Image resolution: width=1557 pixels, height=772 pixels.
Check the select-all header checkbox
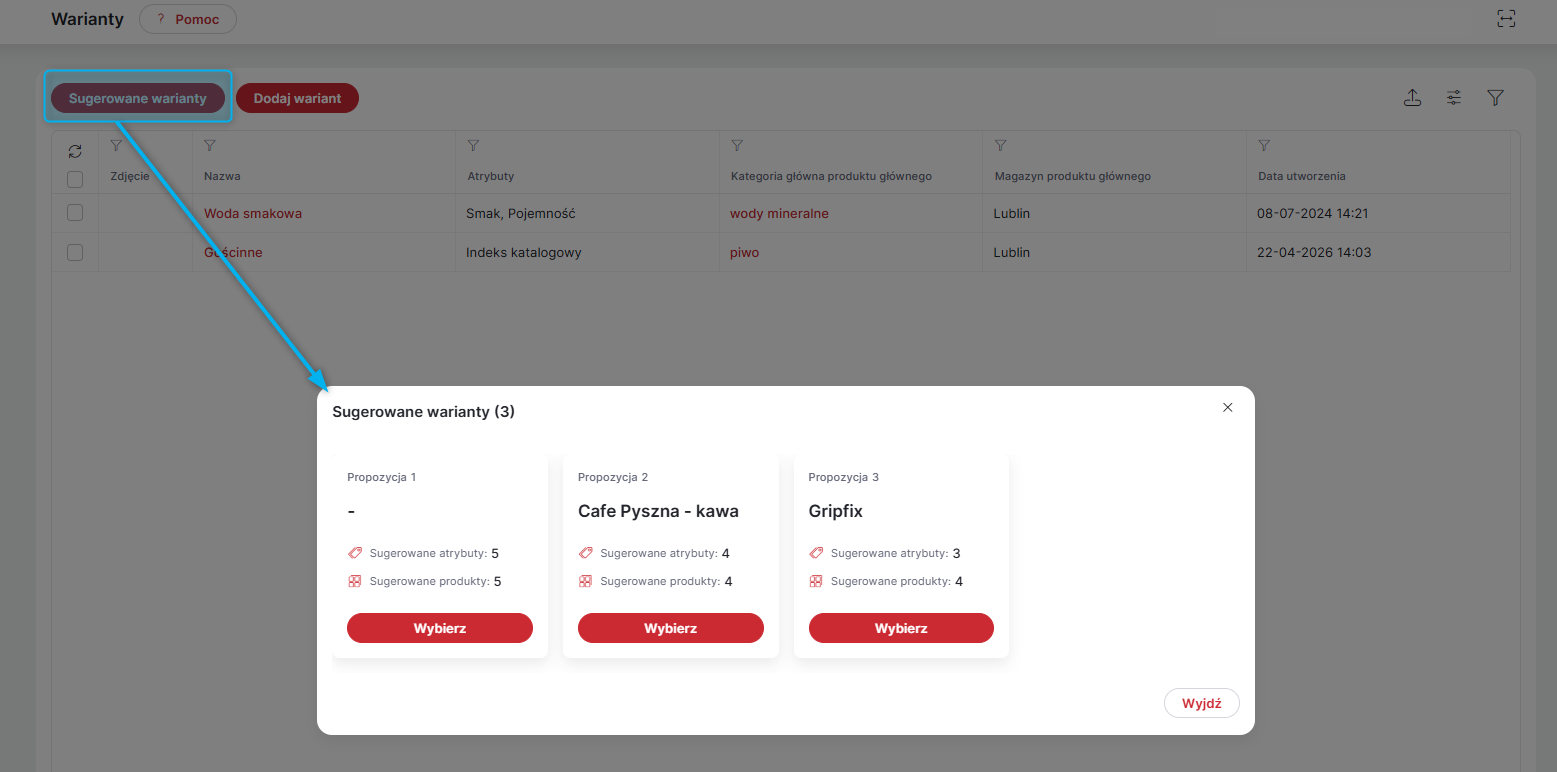(75, 180)
